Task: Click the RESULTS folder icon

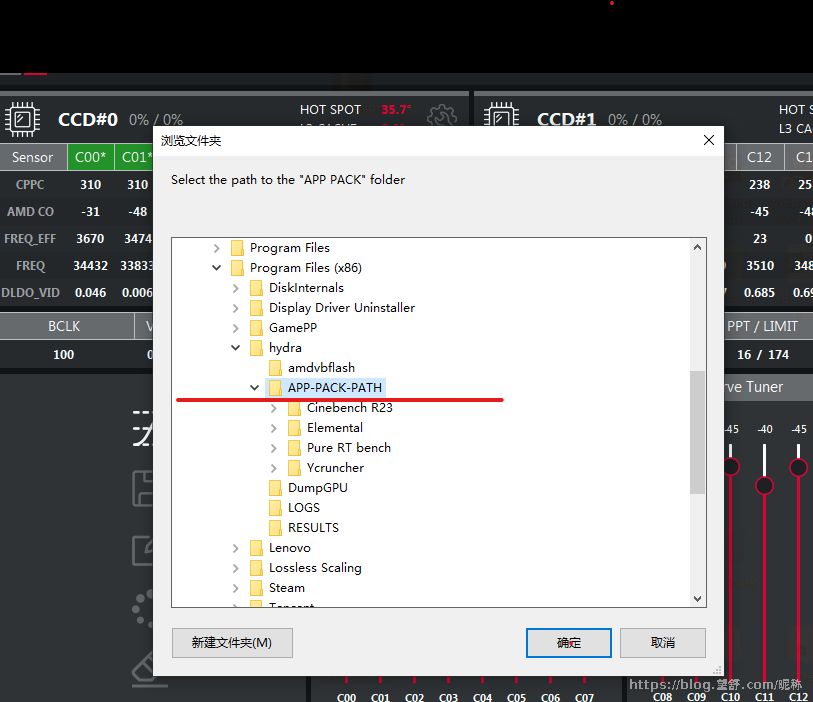Action: point(275,528)
